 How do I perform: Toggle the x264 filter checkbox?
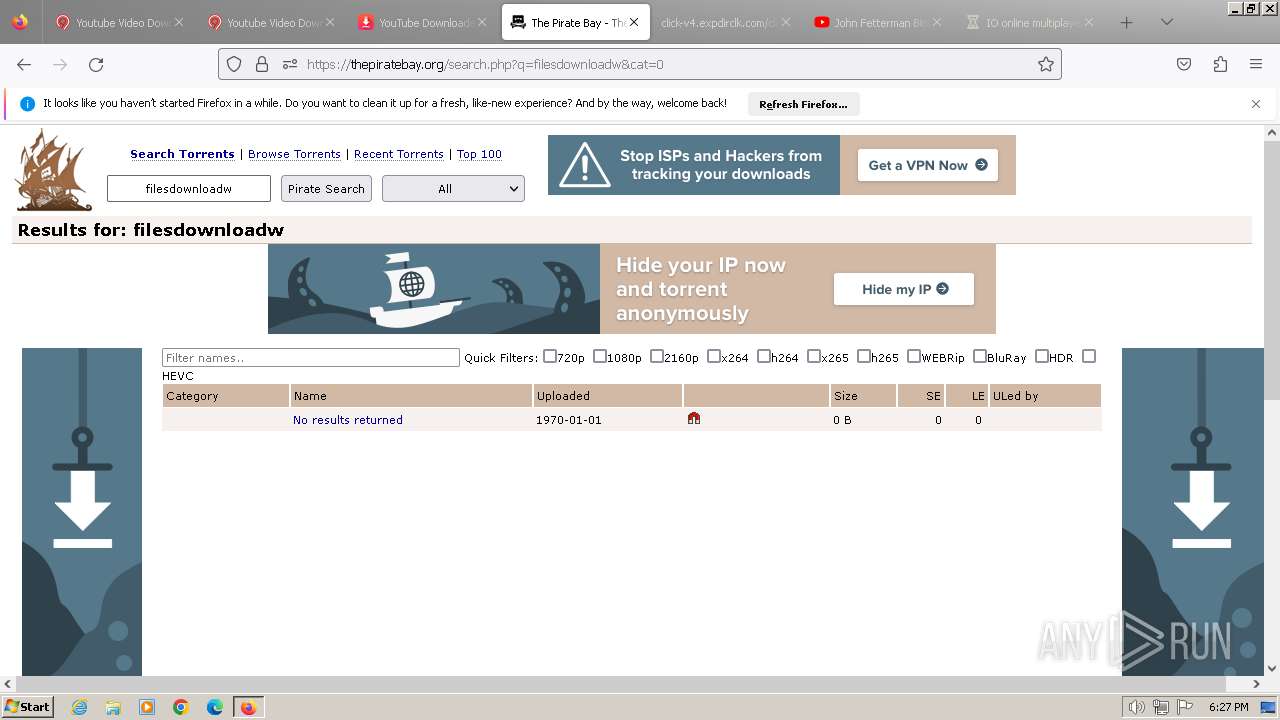[x=714, y=356]
